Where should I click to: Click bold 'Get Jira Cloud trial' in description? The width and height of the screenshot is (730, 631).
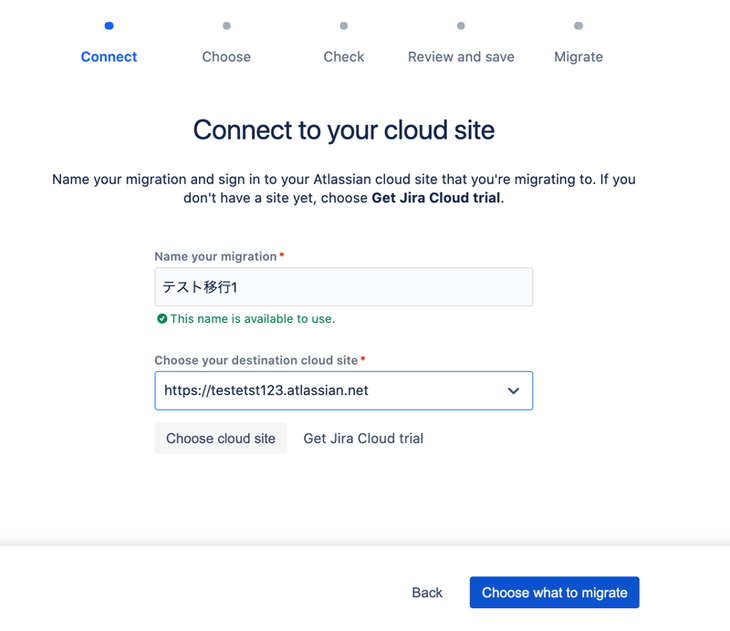437,198
